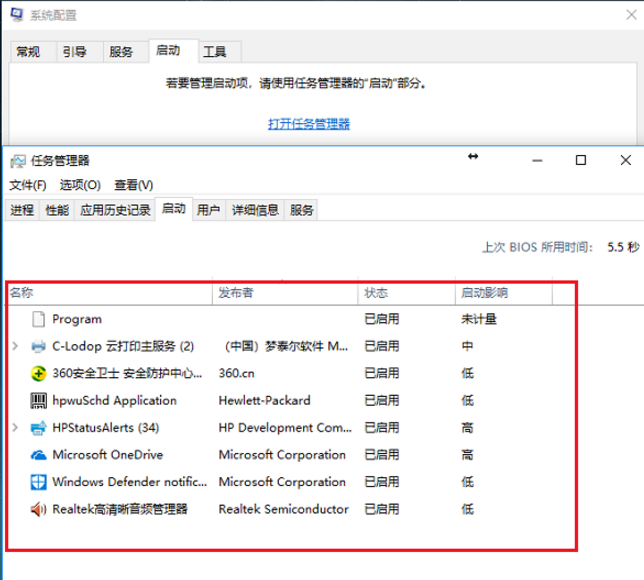This screenshot has width=644, height=580.
Task: Open the 文件(F) menu
Action: (28, 185)
